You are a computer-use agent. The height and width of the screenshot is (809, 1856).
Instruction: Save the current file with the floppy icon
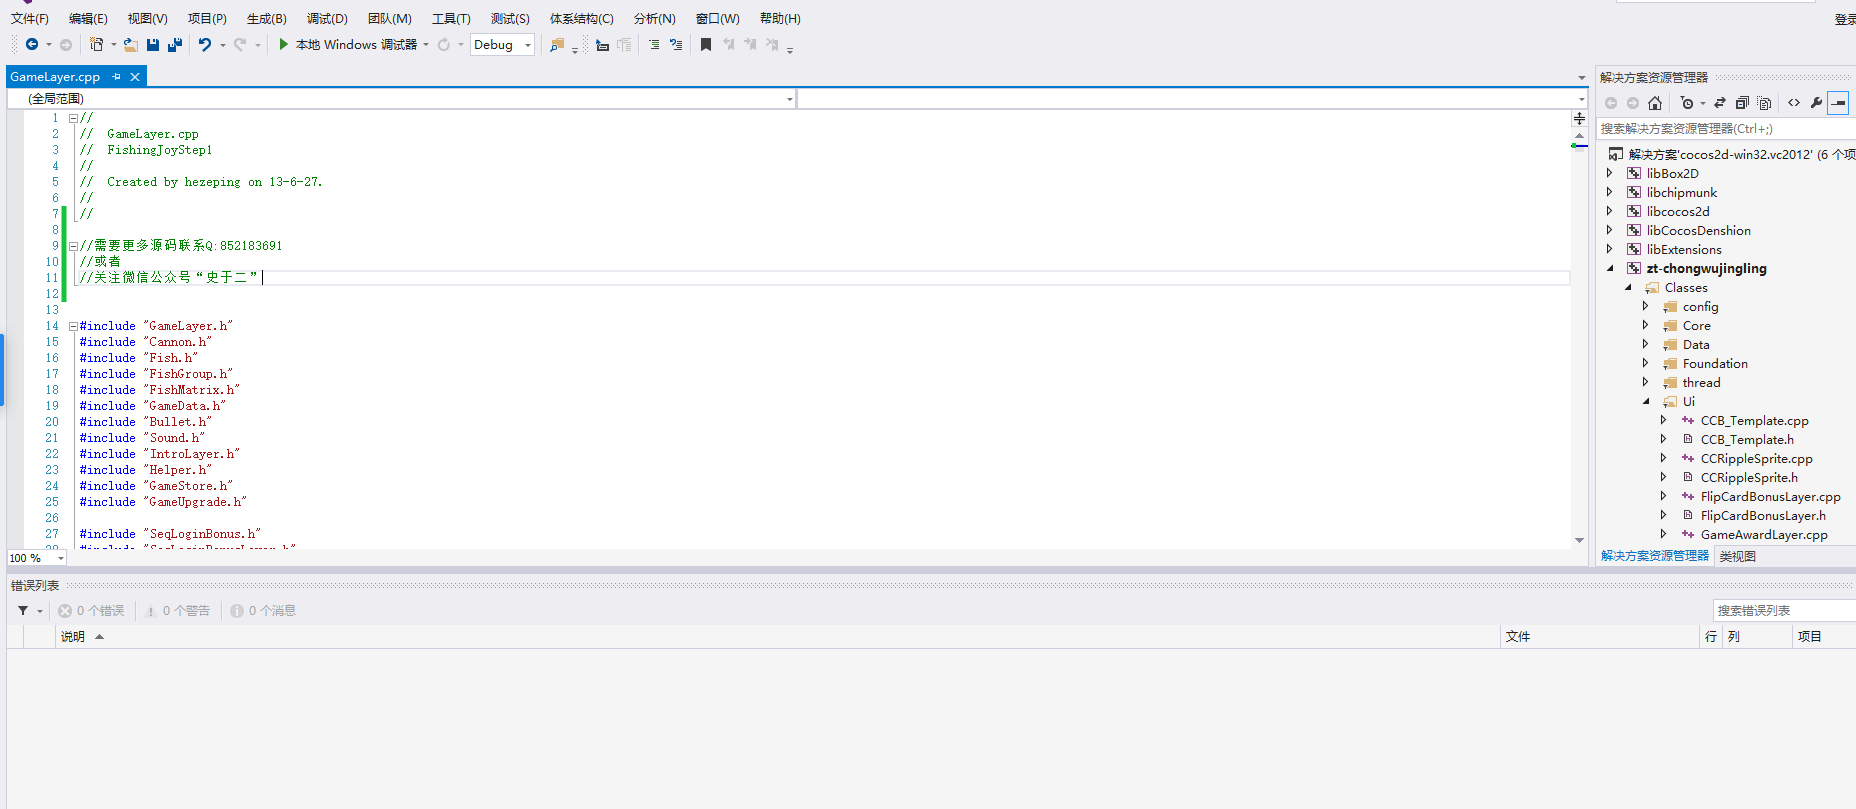(x=153, y=44)
